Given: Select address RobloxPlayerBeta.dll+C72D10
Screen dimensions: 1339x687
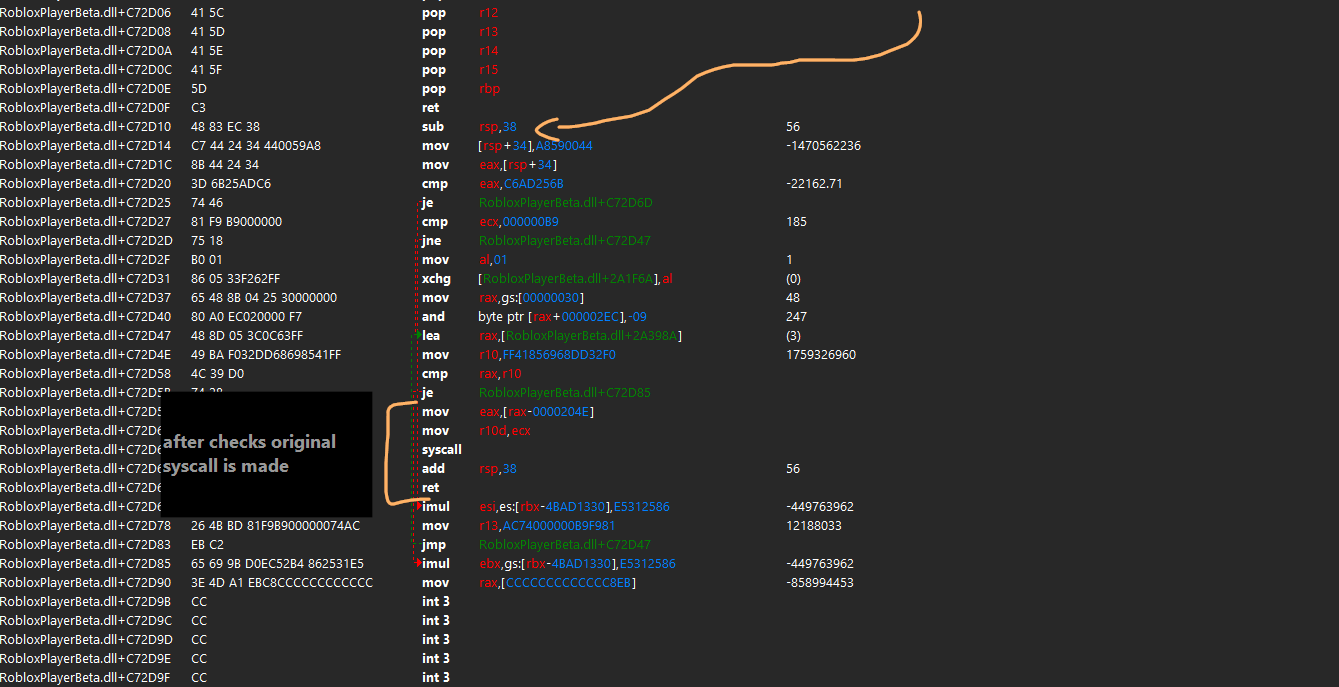Looking at the screenshot, I should click(x=86, y=127).
